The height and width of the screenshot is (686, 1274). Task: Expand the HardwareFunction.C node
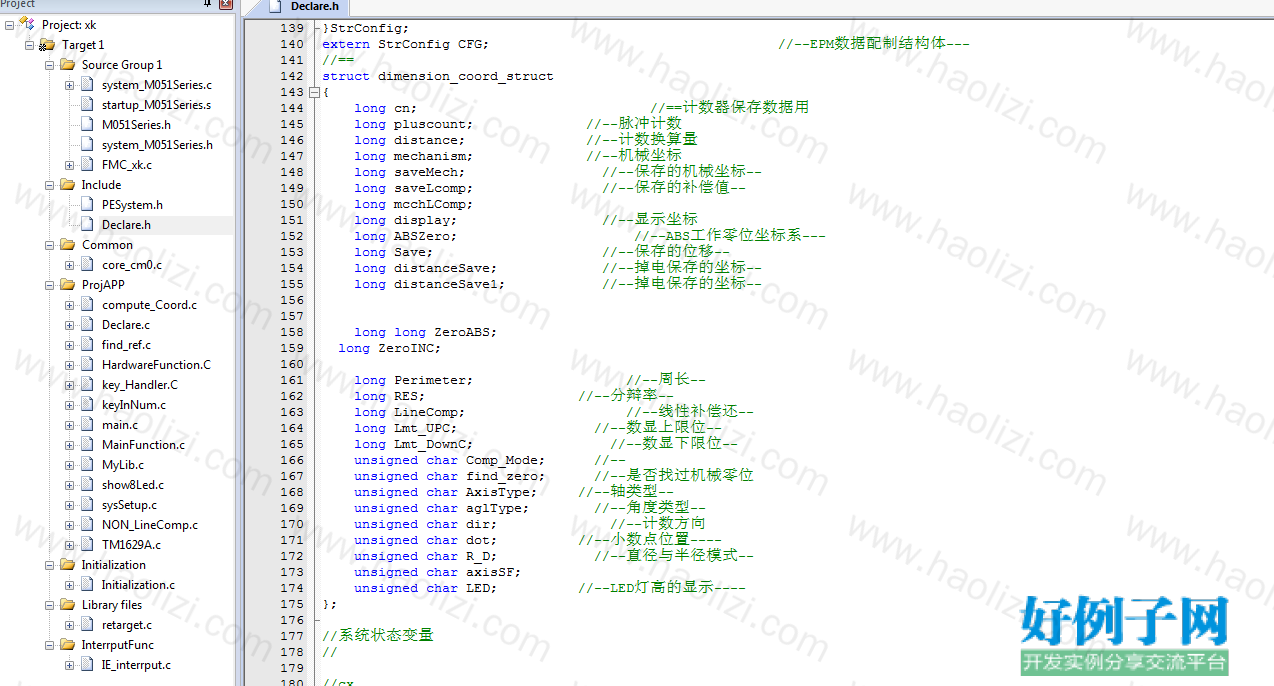coord(69,365)
